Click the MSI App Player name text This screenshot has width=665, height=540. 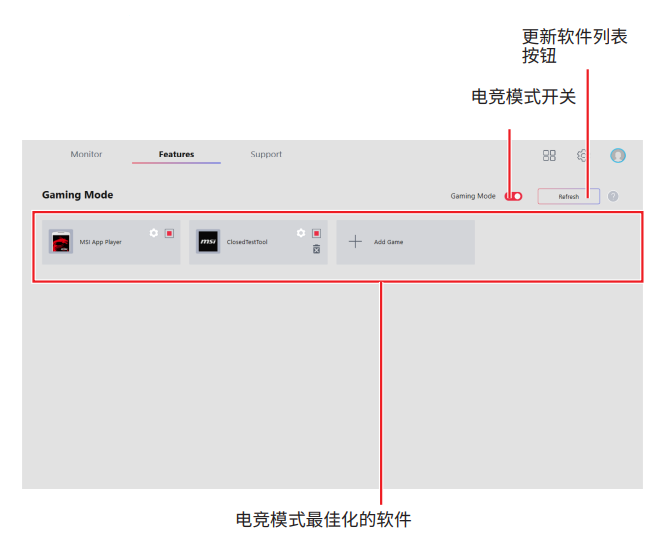(x=101, y=242)
